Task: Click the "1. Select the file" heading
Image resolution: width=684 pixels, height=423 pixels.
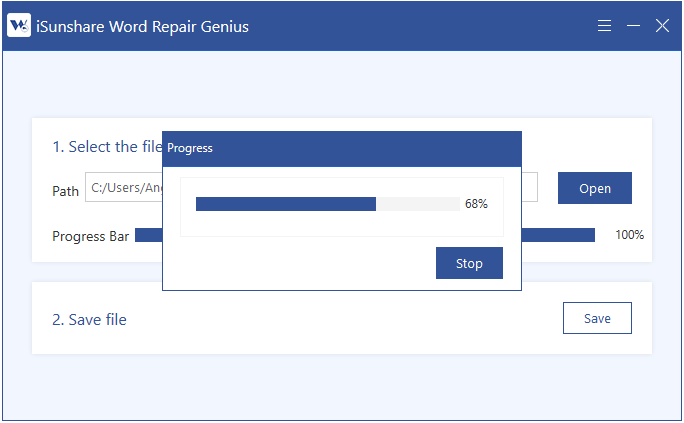Action: [x=107, y=147]
